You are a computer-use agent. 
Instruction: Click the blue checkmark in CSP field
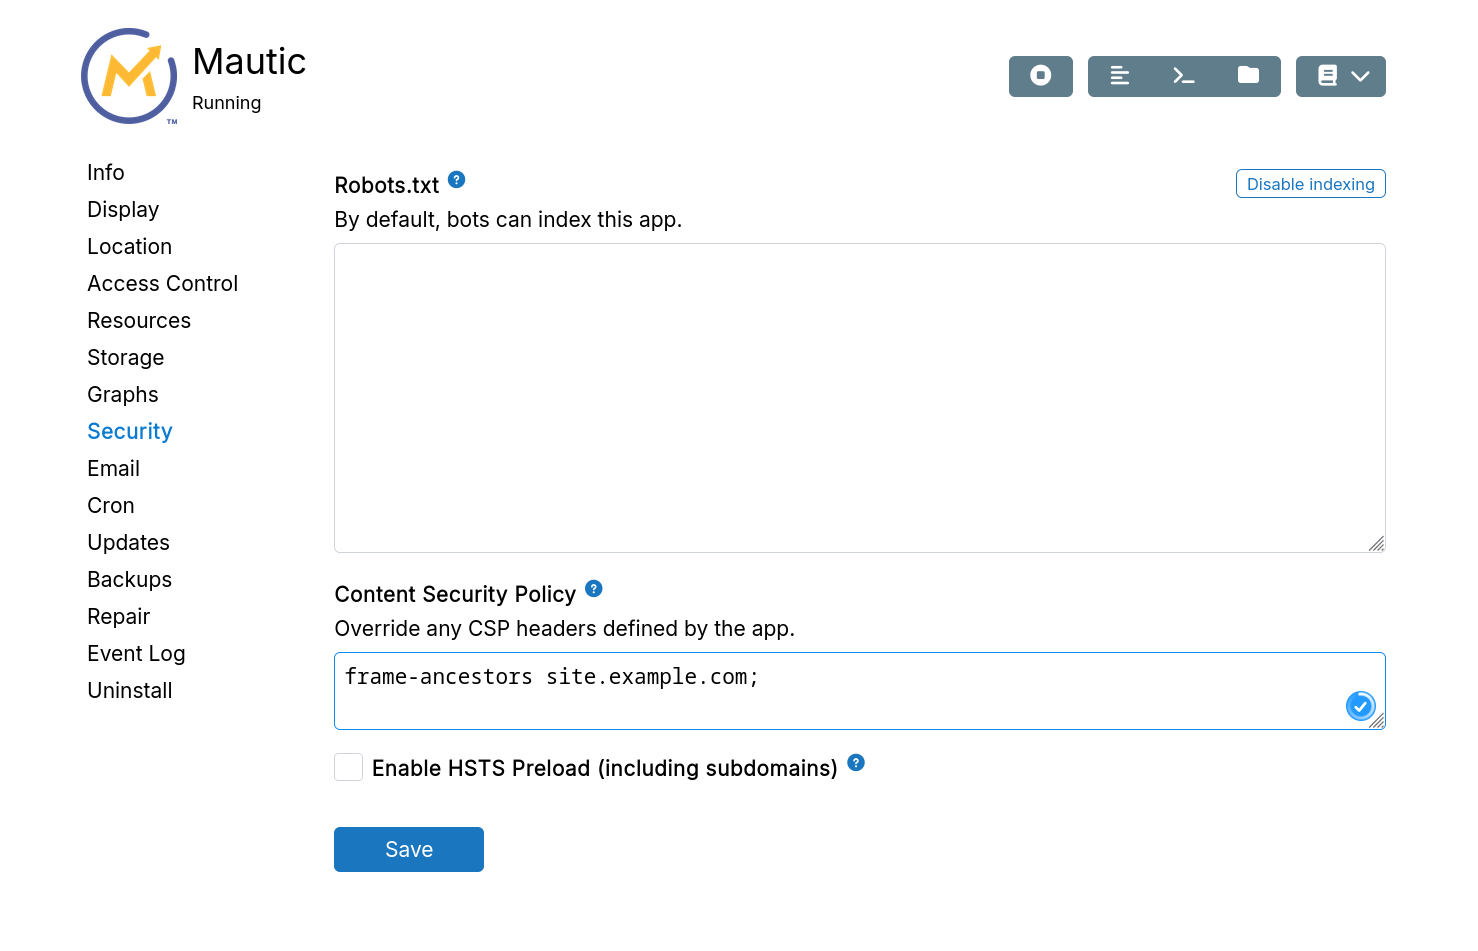click(1360, 705)
